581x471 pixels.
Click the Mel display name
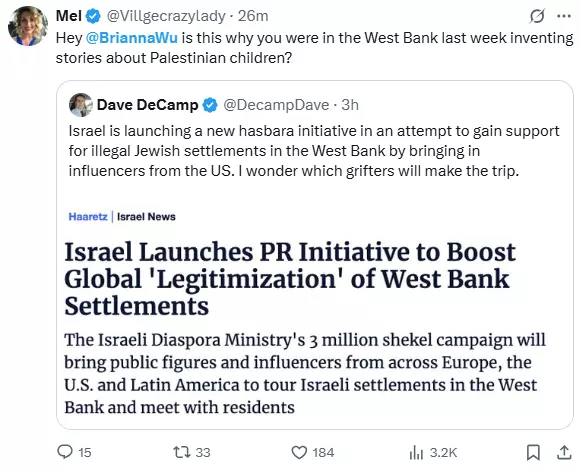(69, 16)
